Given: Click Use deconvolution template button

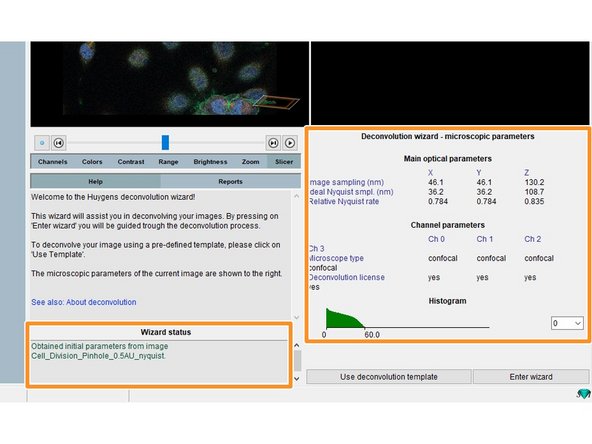Looking at the screenshot, I should point(388,377).
